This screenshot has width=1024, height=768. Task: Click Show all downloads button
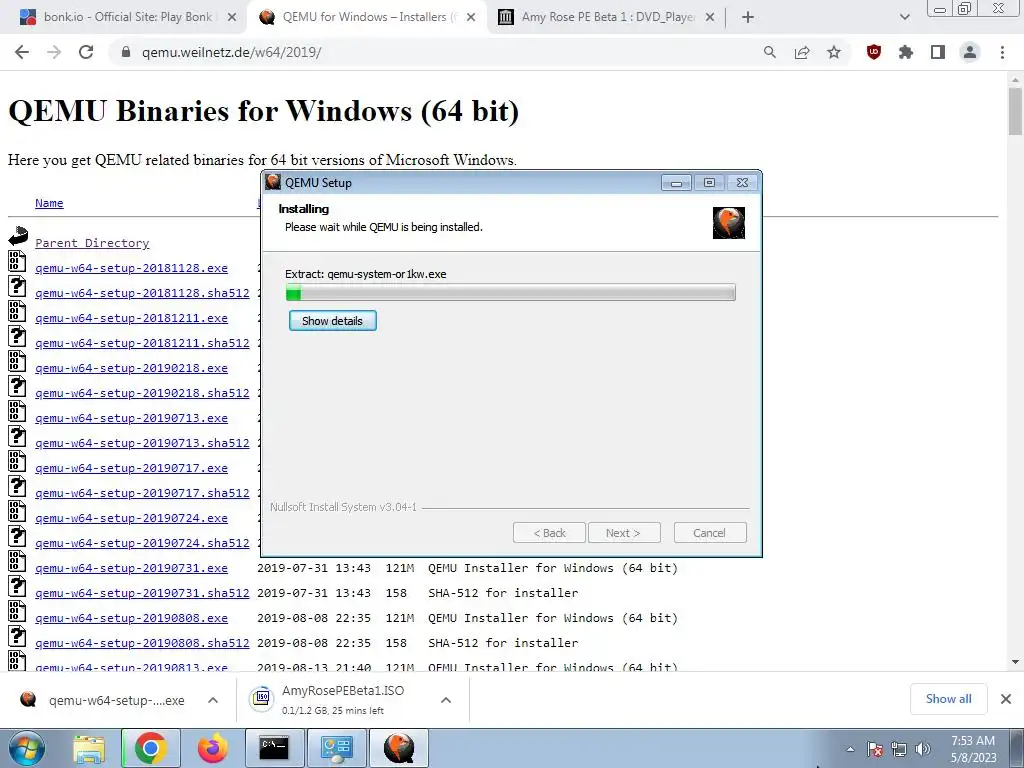(948, 699)
